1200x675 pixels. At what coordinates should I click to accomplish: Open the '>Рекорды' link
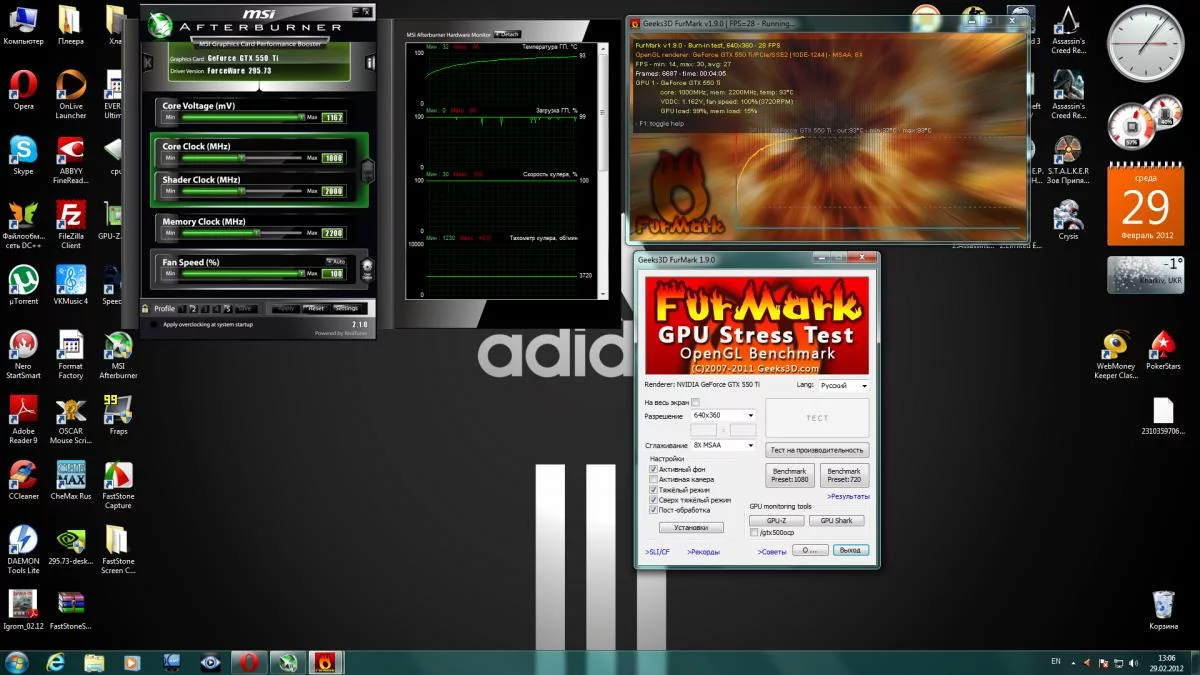(703, 552)
